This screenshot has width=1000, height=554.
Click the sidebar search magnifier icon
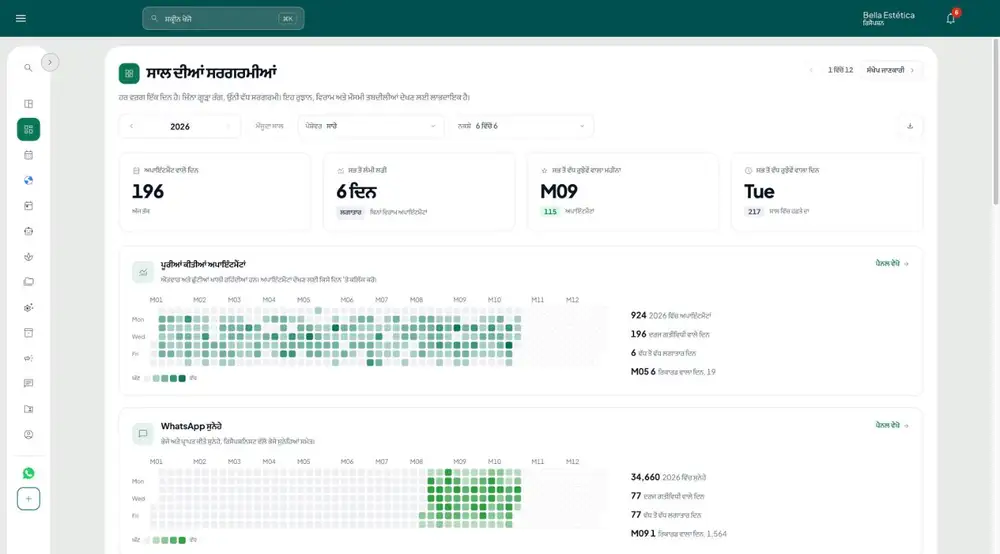click(x=28, y=68)
